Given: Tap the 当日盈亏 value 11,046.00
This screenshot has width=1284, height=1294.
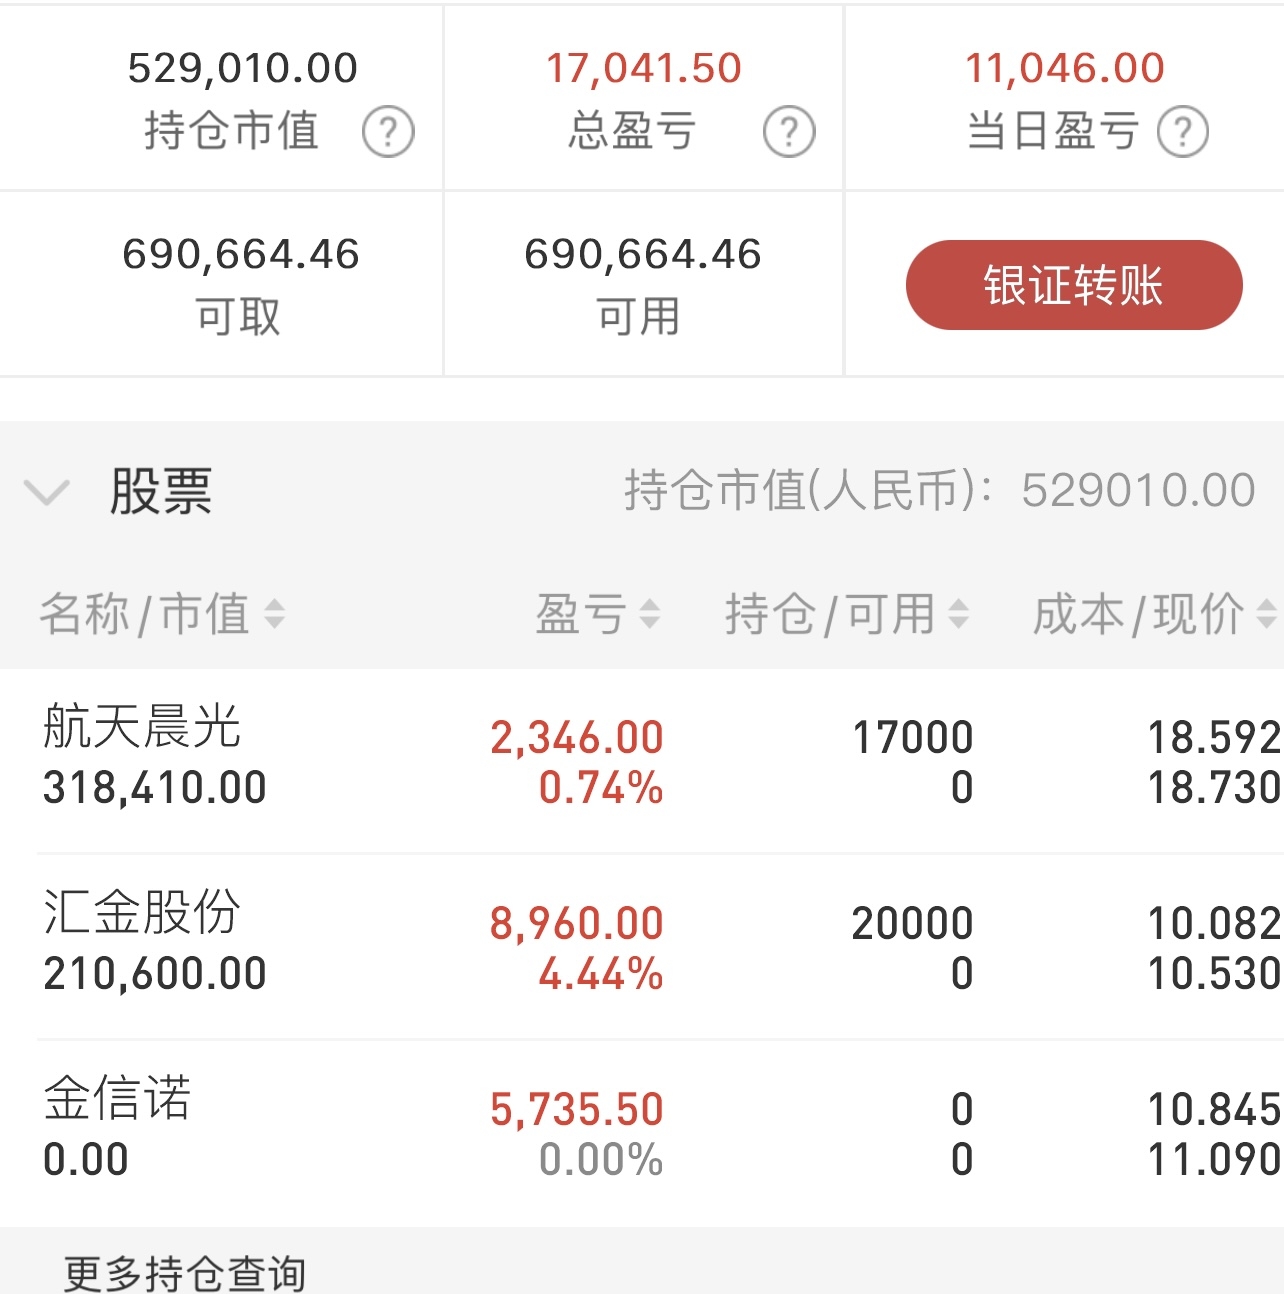Looking at the screenshot, I should (x=1065, y=68).
